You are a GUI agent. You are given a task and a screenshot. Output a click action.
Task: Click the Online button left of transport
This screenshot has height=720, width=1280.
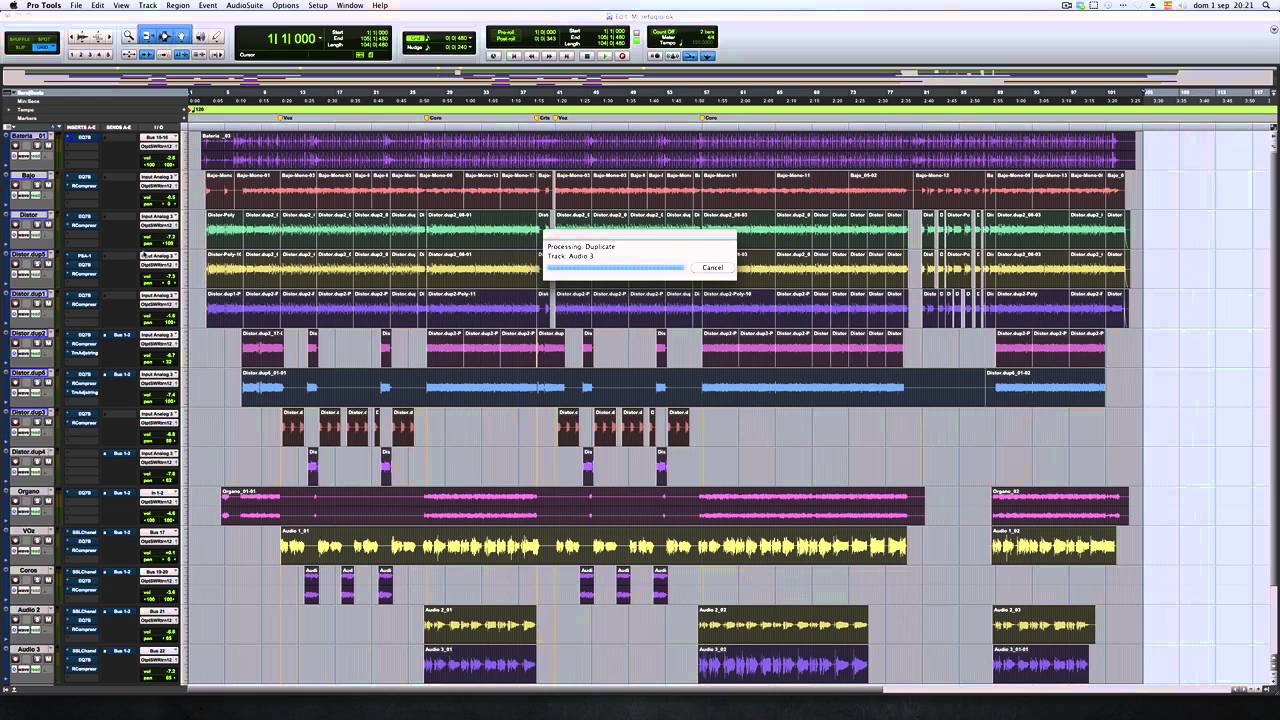pyautogui.click(x=494, y=56)
